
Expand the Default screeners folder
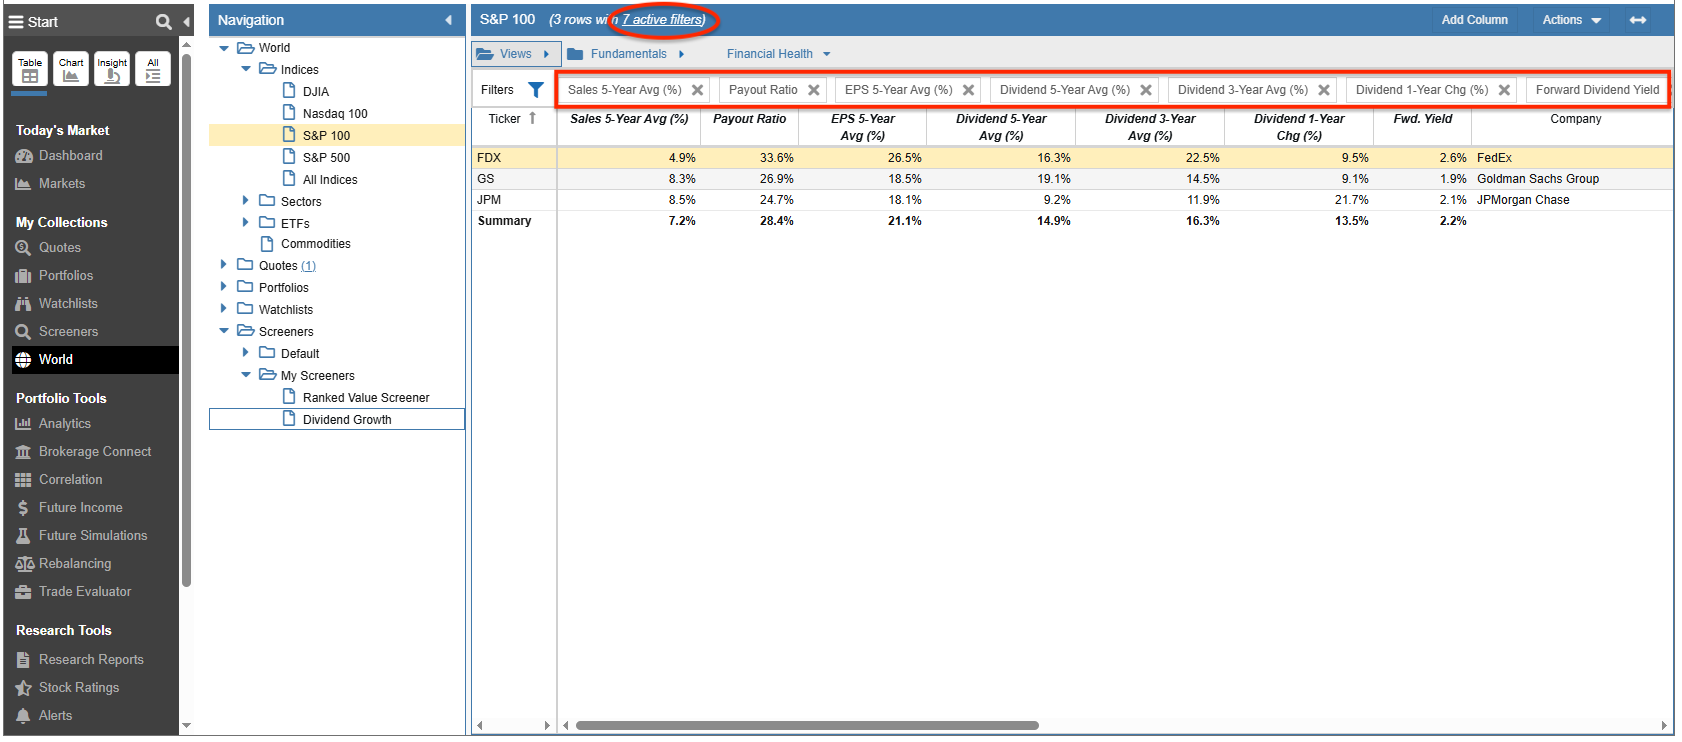[x=246, y=353]
